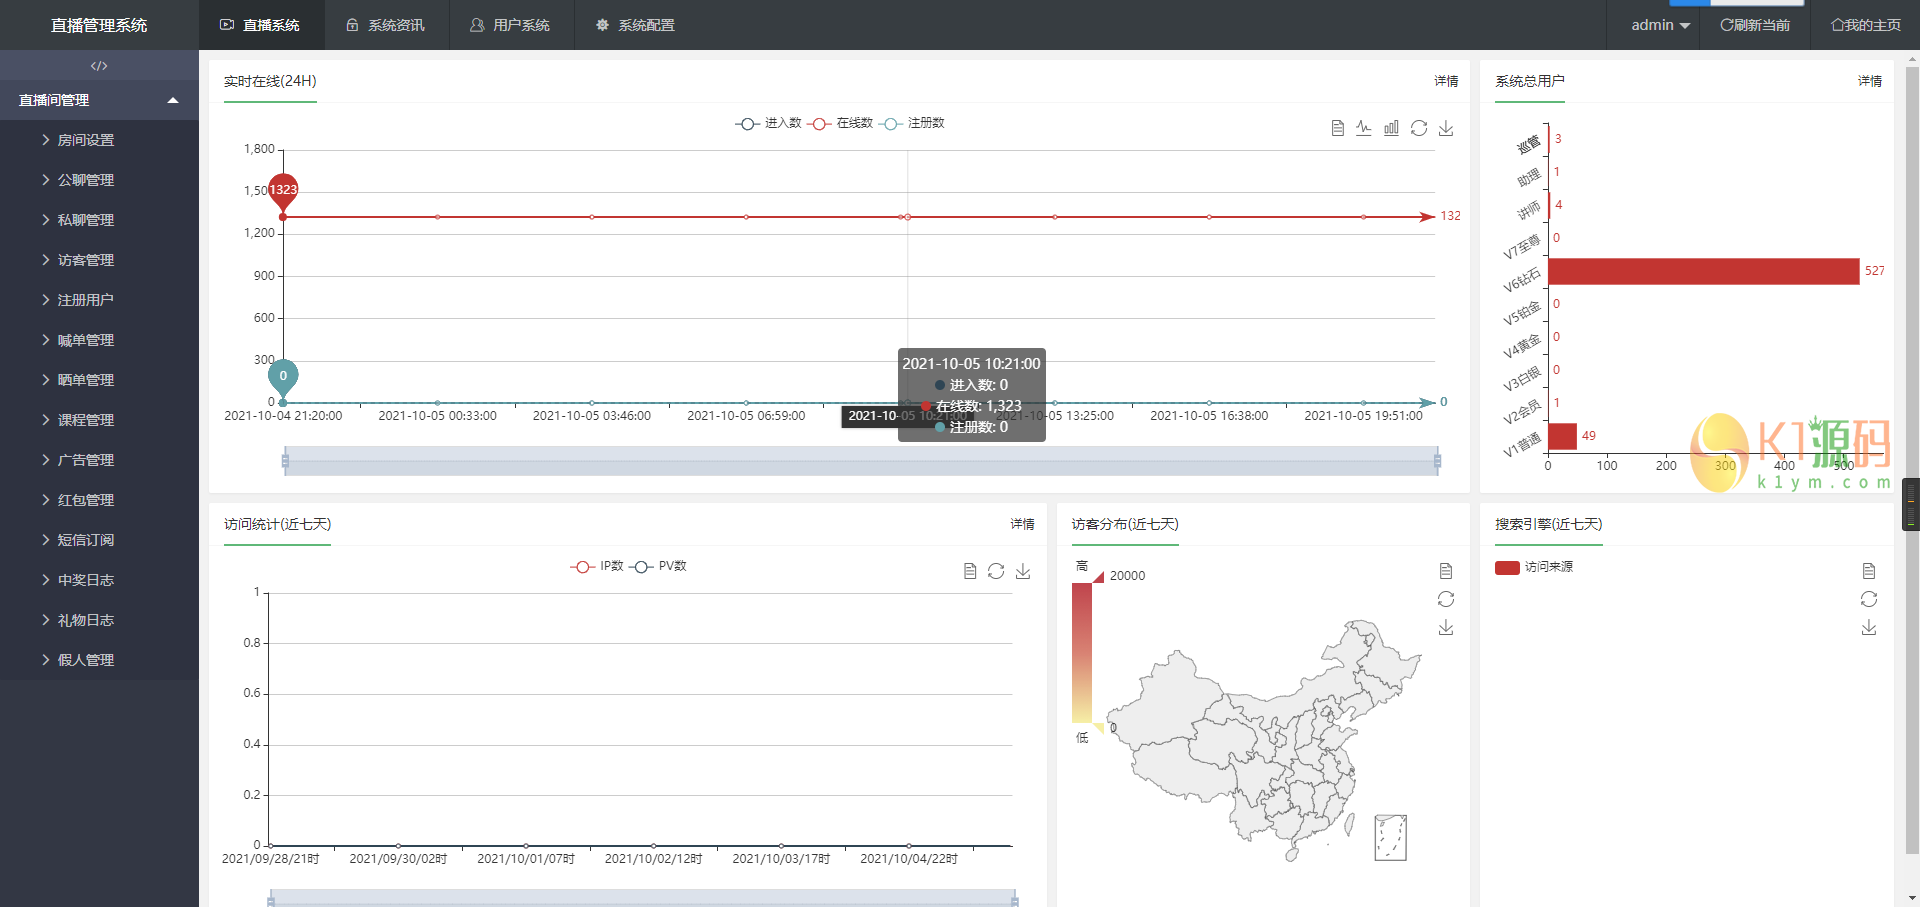Switch realtime chart to bar view
The image size is (1920, 907).
1391,128
